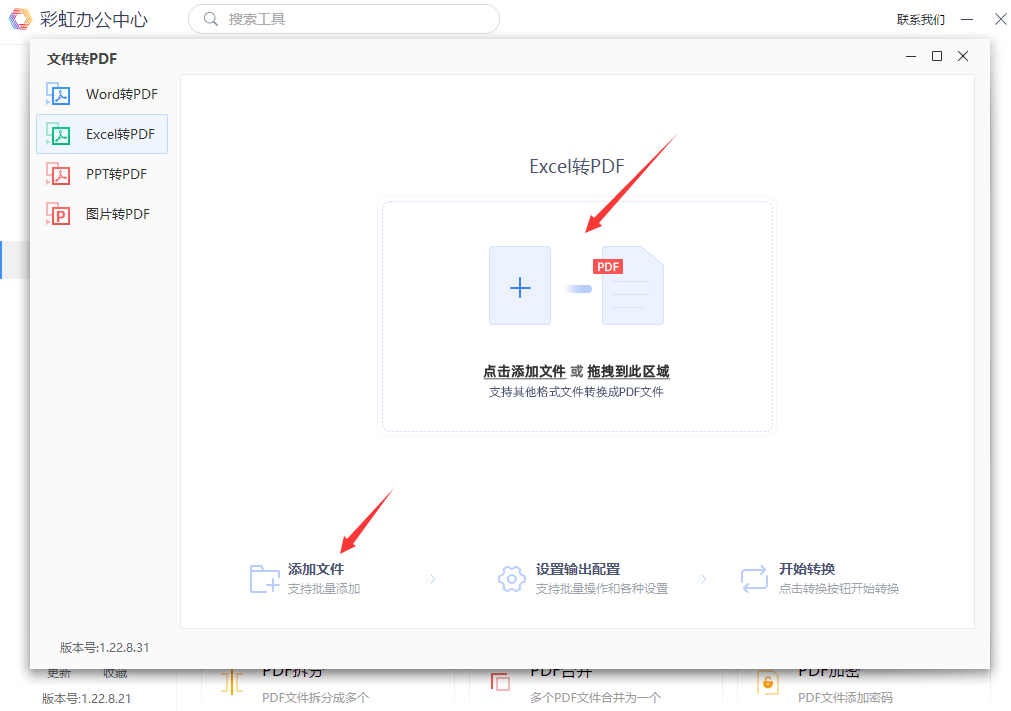Click PDF文件添加密码 text in main window
Image resolution: width=1011 pixels, height=711 pixels.
coord(845,697)
